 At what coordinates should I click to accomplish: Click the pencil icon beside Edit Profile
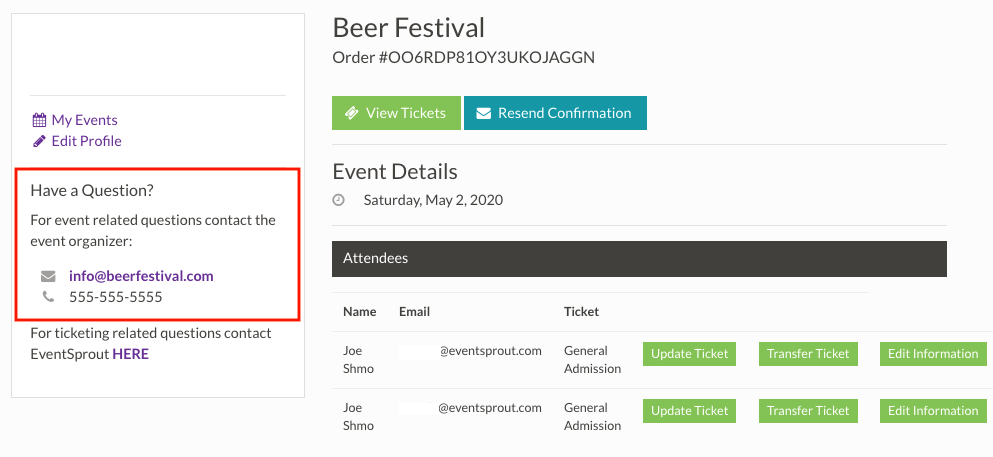point(39,141)
